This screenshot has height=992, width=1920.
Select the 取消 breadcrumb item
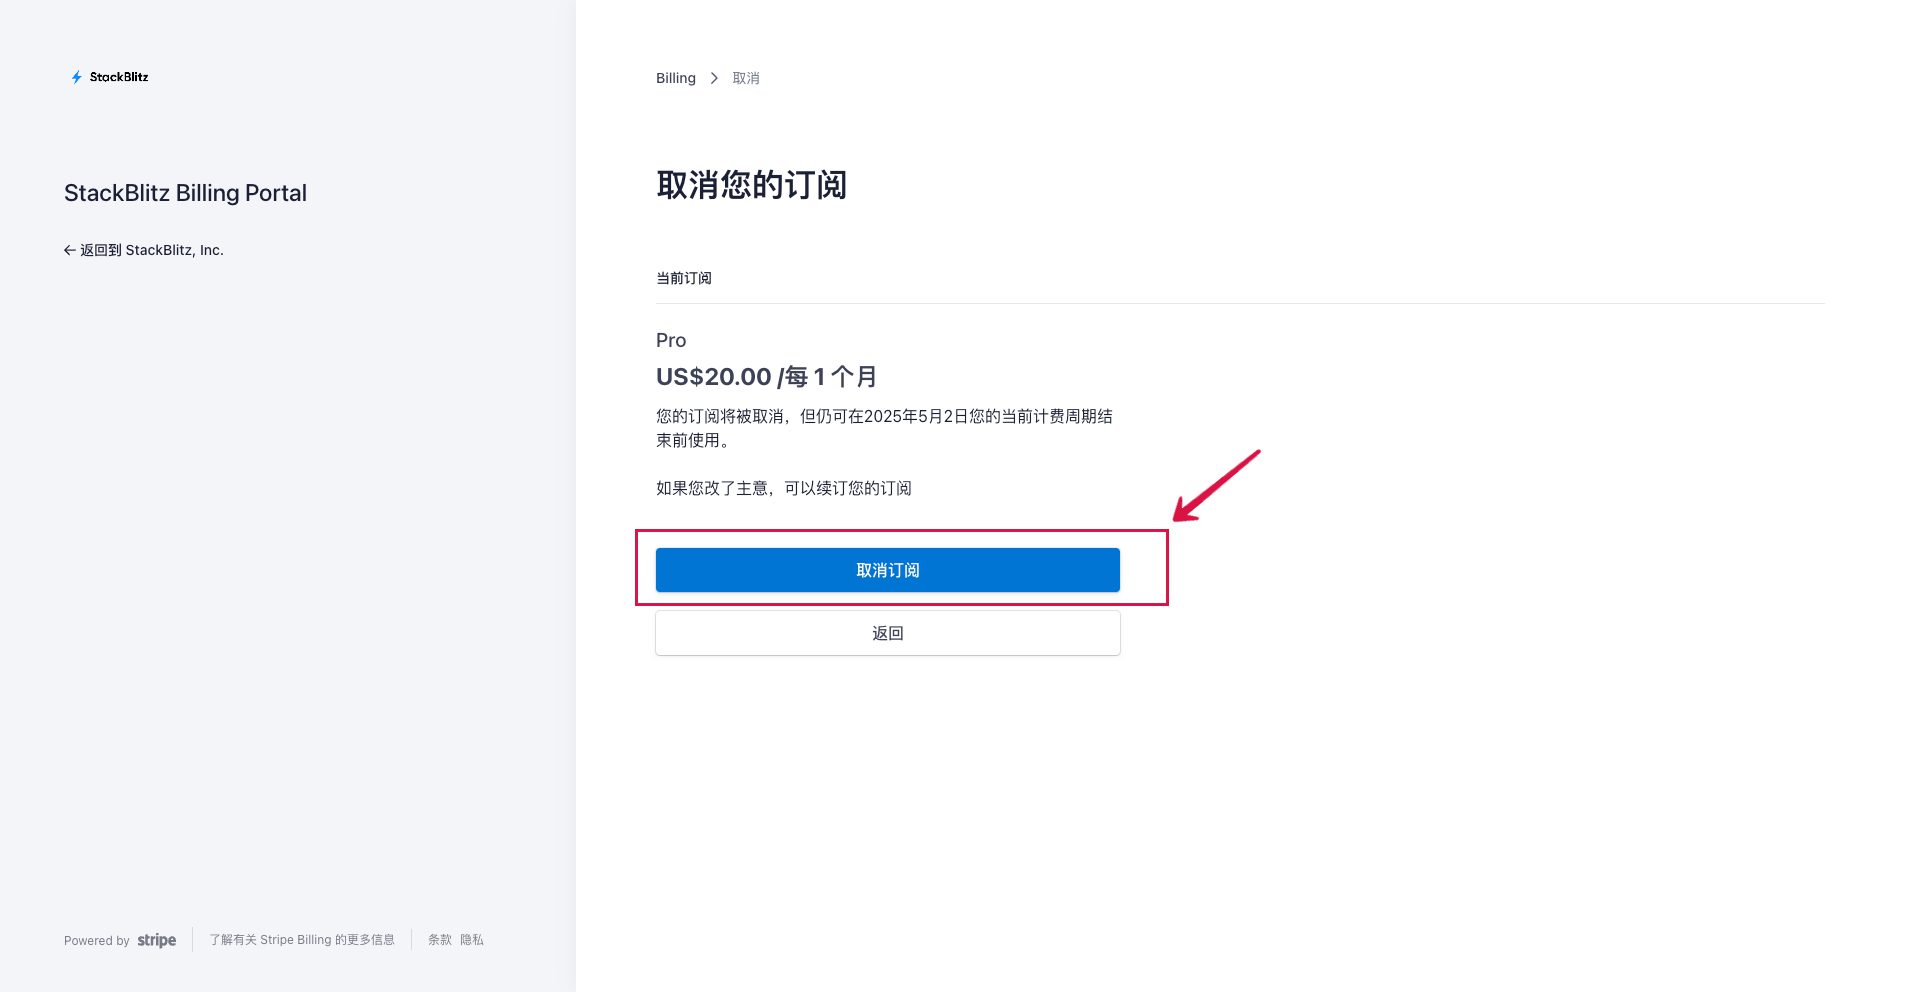746,78
